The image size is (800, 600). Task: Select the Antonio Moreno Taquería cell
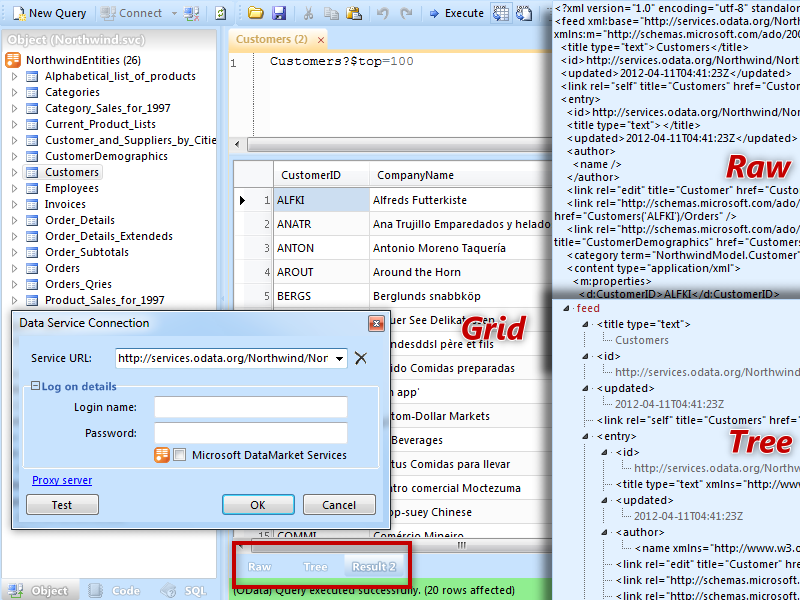click(x=461, y=248)
